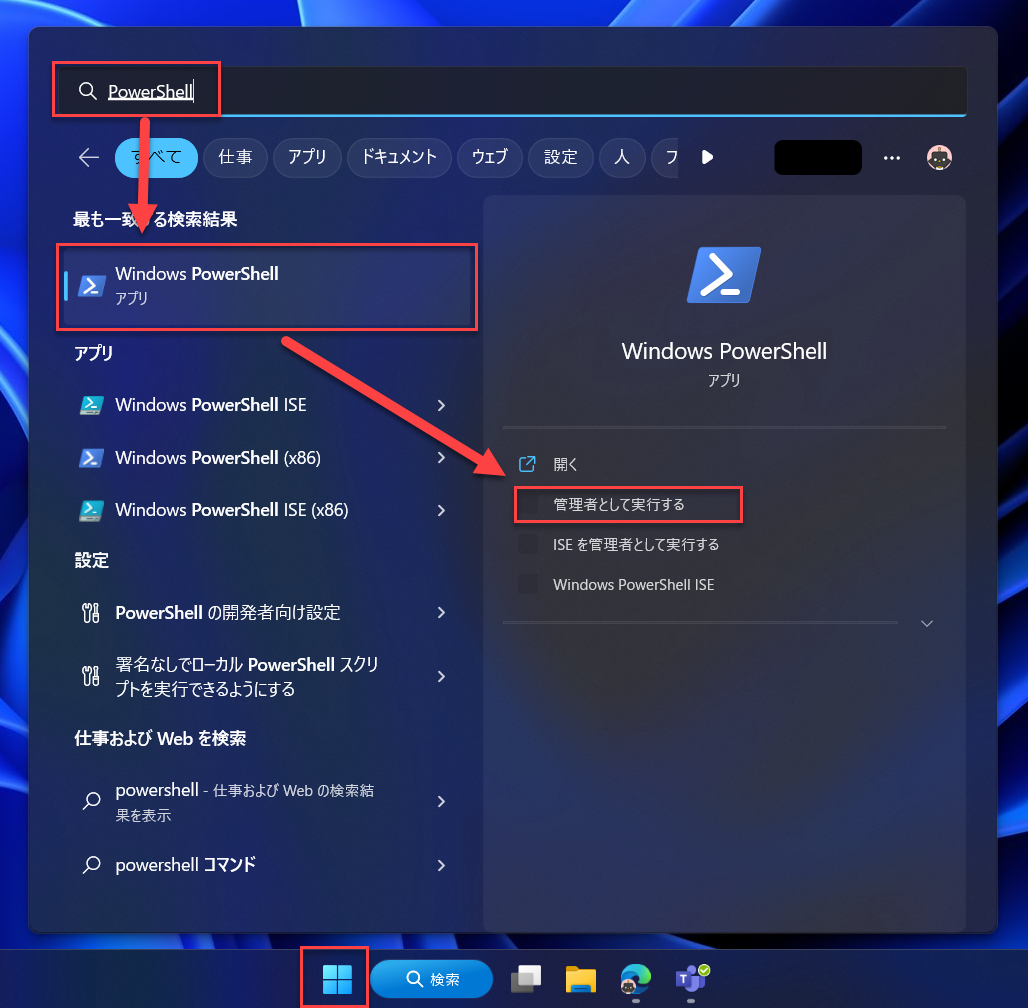Launch File Explorer from the taskbar
Screen dimensions: 1028x1008
tap(580, 979)
